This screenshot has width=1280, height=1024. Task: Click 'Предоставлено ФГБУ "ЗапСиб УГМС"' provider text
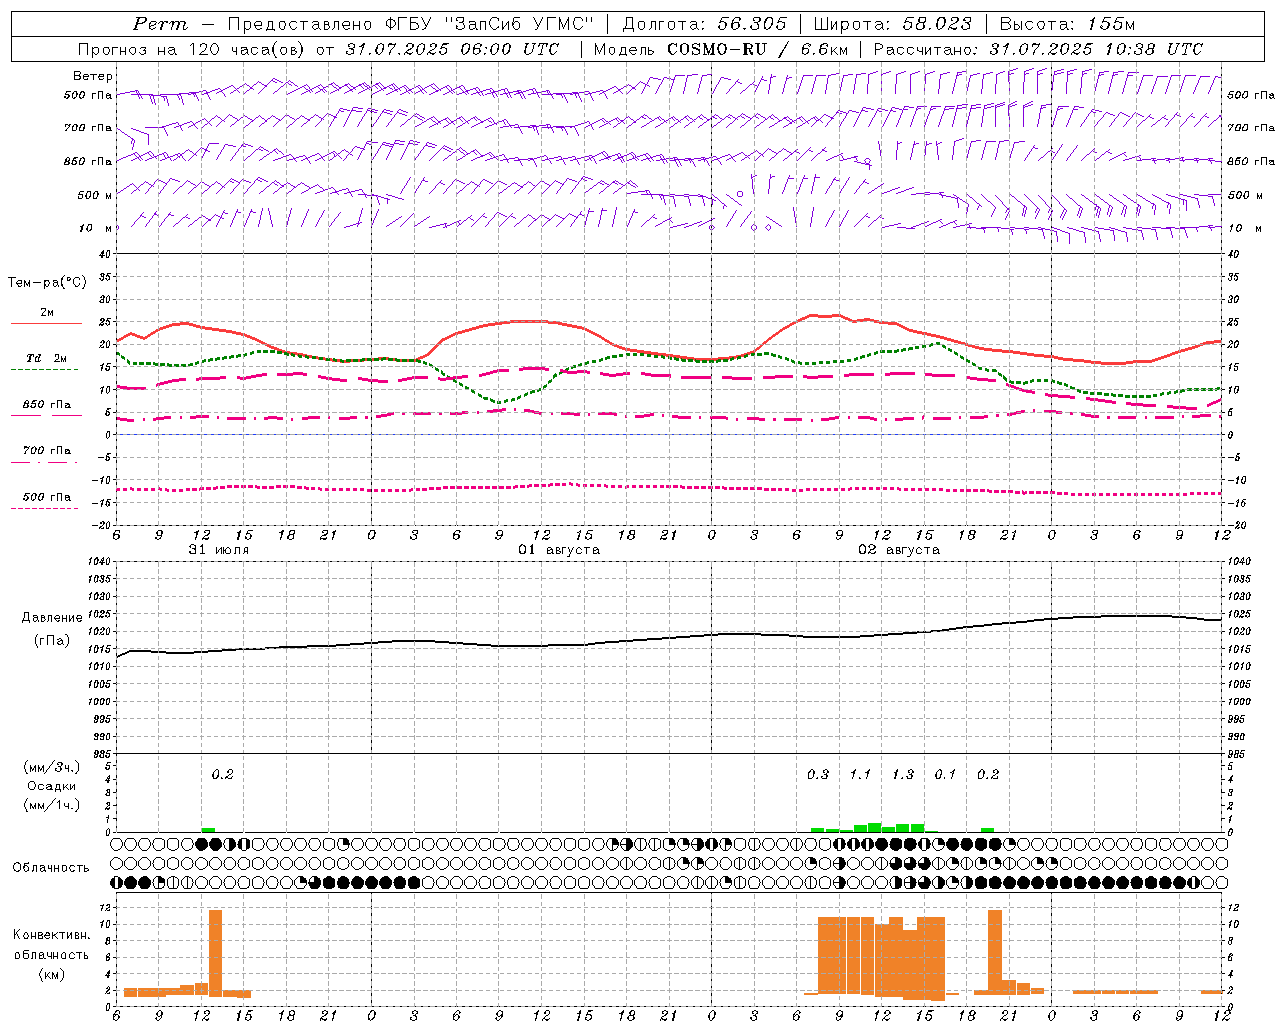tap(412, 24)
